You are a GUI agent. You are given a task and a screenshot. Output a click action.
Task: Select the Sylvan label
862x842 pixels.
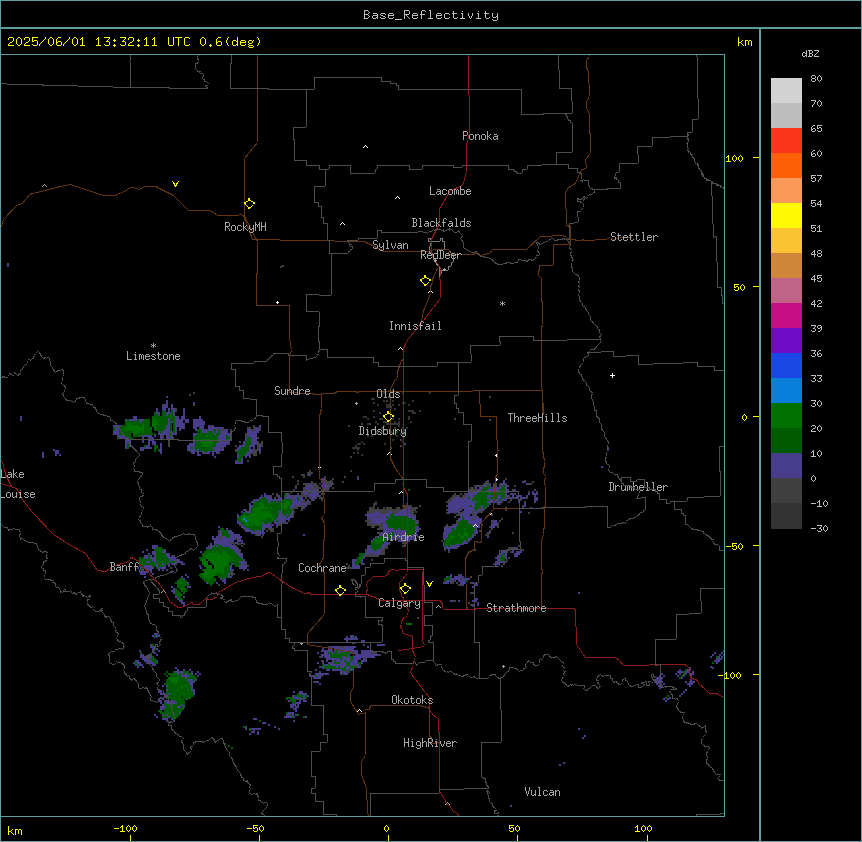[390, 245]
